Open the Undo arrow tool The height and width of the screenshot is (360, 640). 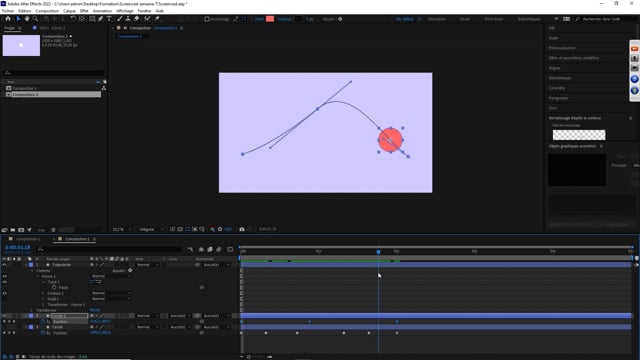73,19
